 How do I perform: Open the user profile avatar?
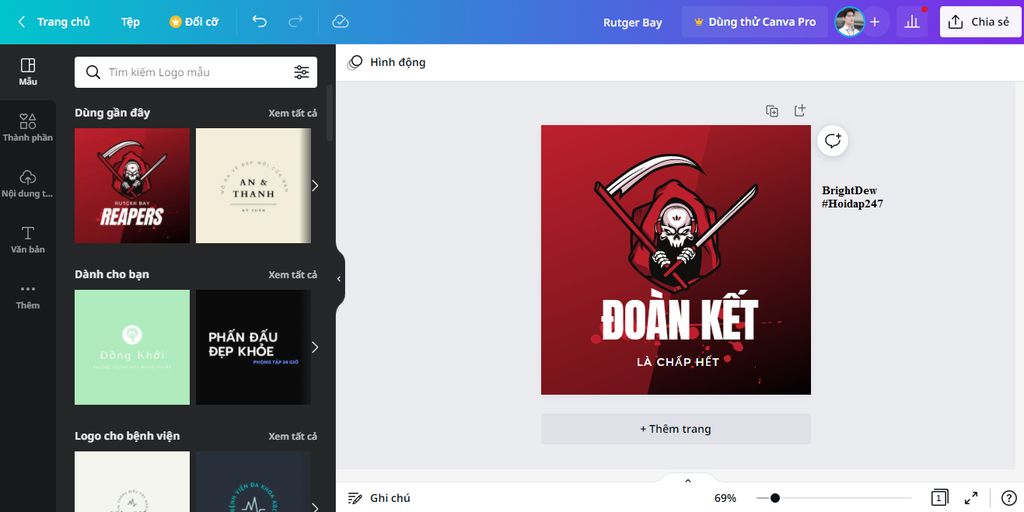pos(849,22)
